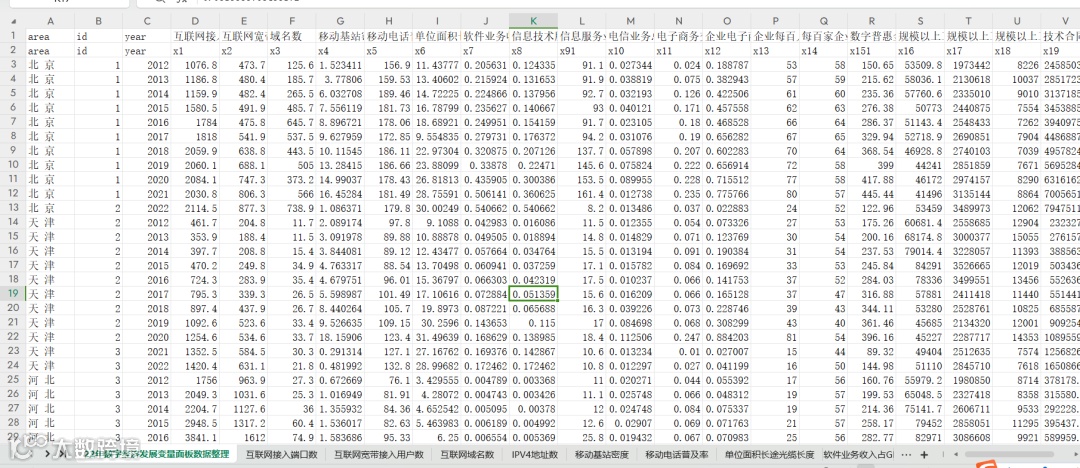Select the cell with value 0.540662 in column J
Image resolution: width=1080 pixels, height=468 pixels.
(x=486, y=206)
